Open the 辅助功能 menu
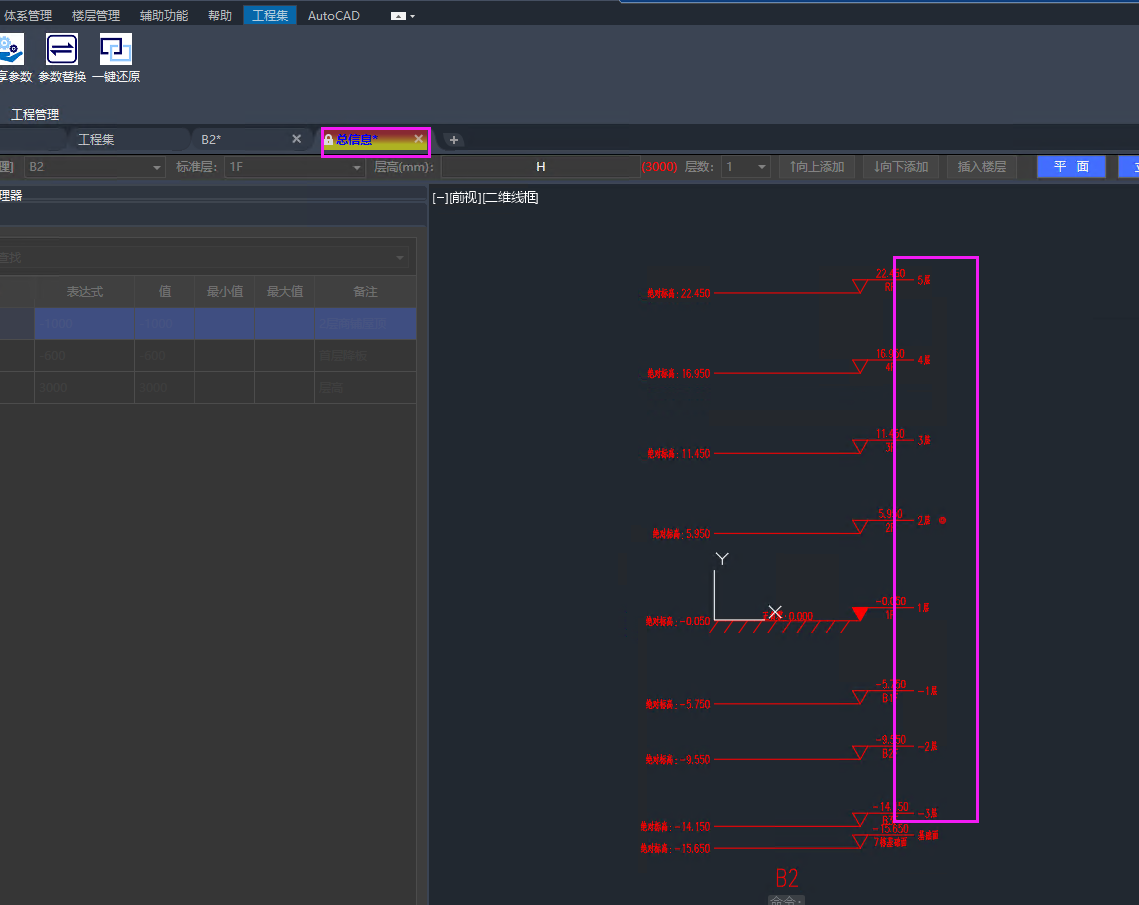This screenshot has width=1139, height=905. coord(164,16)
